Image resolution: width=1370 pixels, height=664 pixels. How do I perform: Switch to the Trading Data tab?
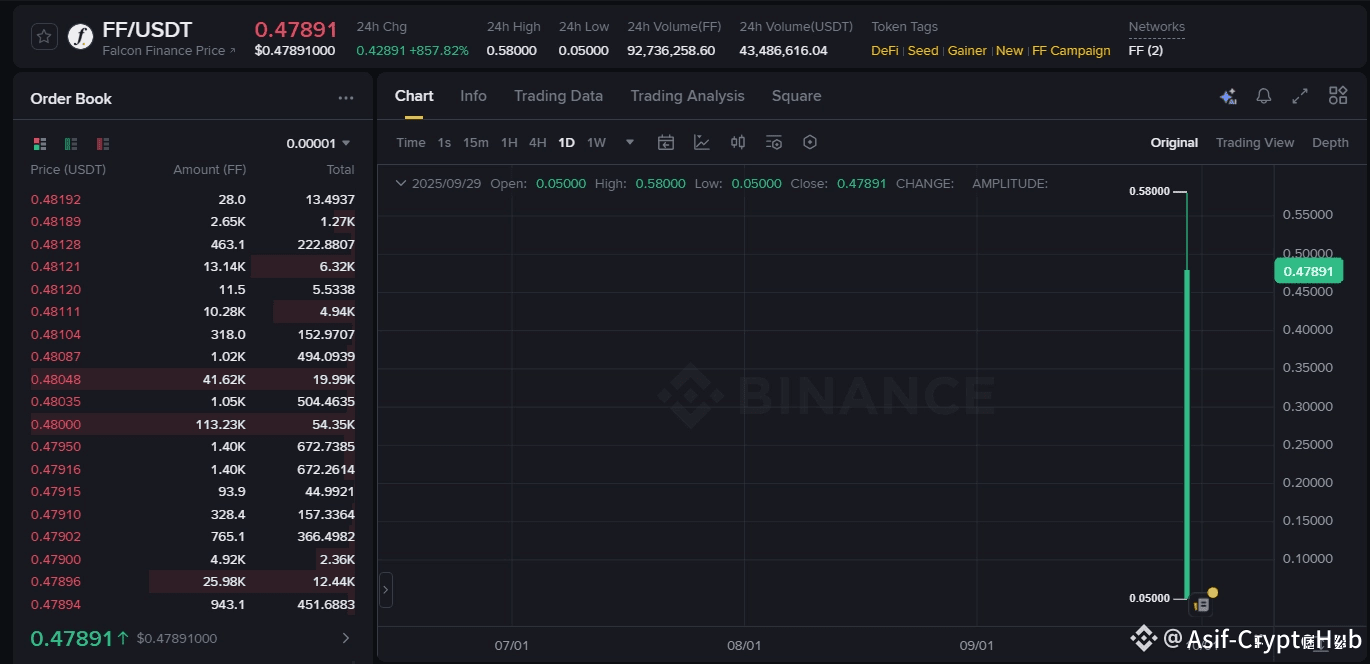(558, 96)
